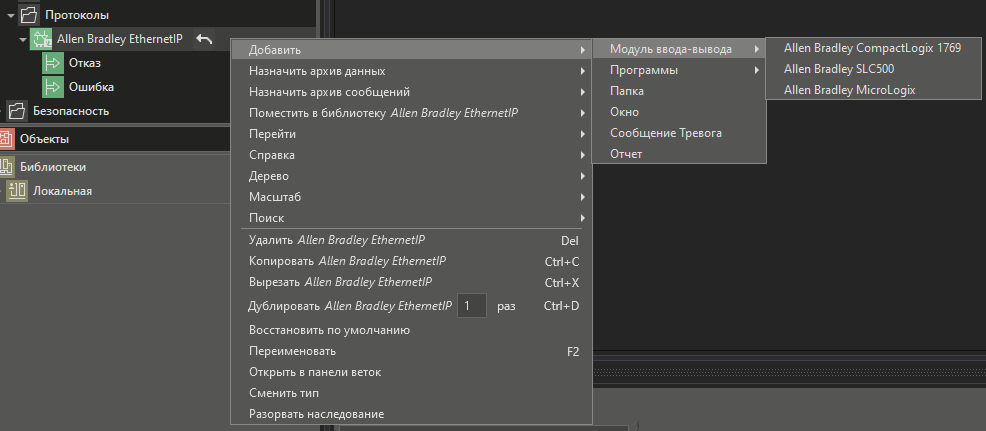The height and width of the screenshot is (431, 986).
Task: Select the Протоколы tree label
Action: tap(77, 14)
